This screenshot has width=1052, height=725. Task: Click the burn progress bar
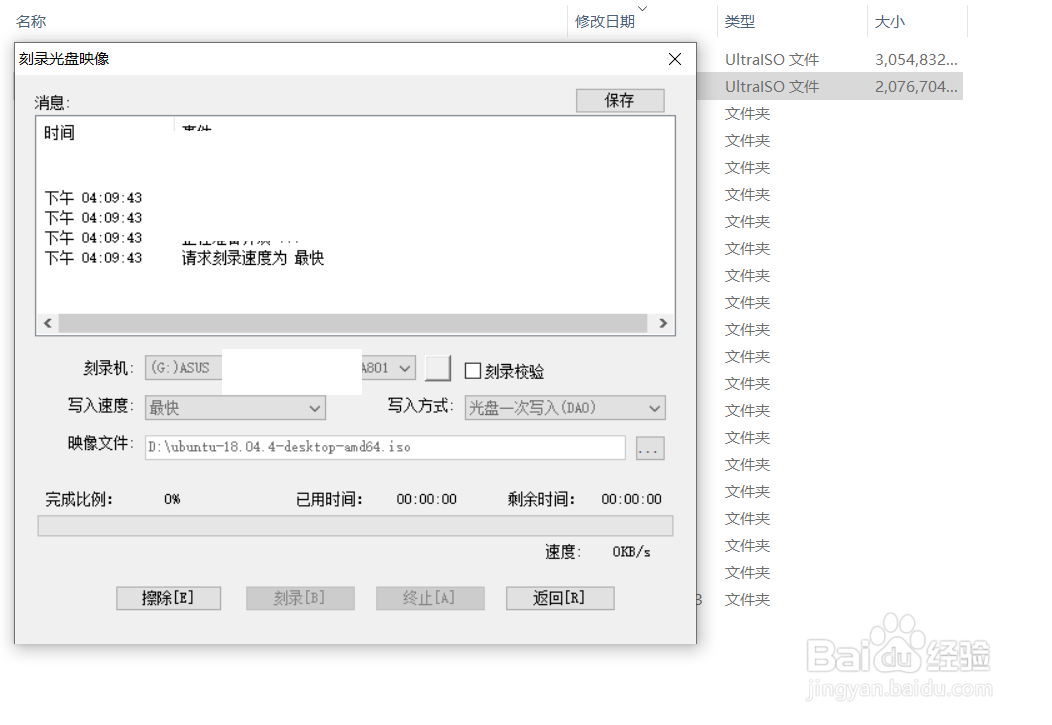(356, 526)
